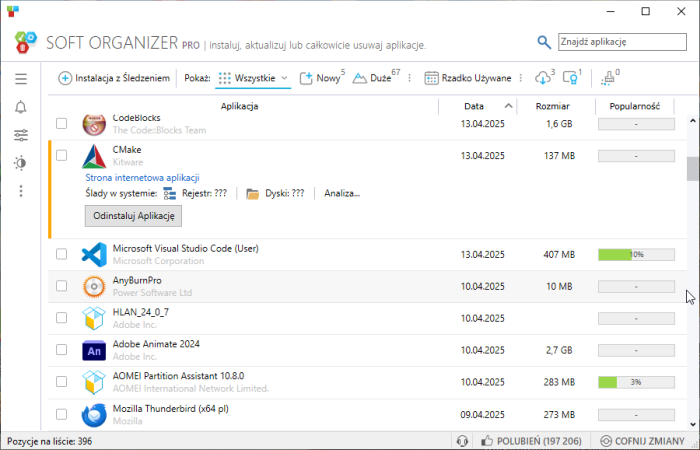Viewport: 700px width, 450px height.
Task: Click the scrollbar up arrow
Action: [x=693, y=121]
